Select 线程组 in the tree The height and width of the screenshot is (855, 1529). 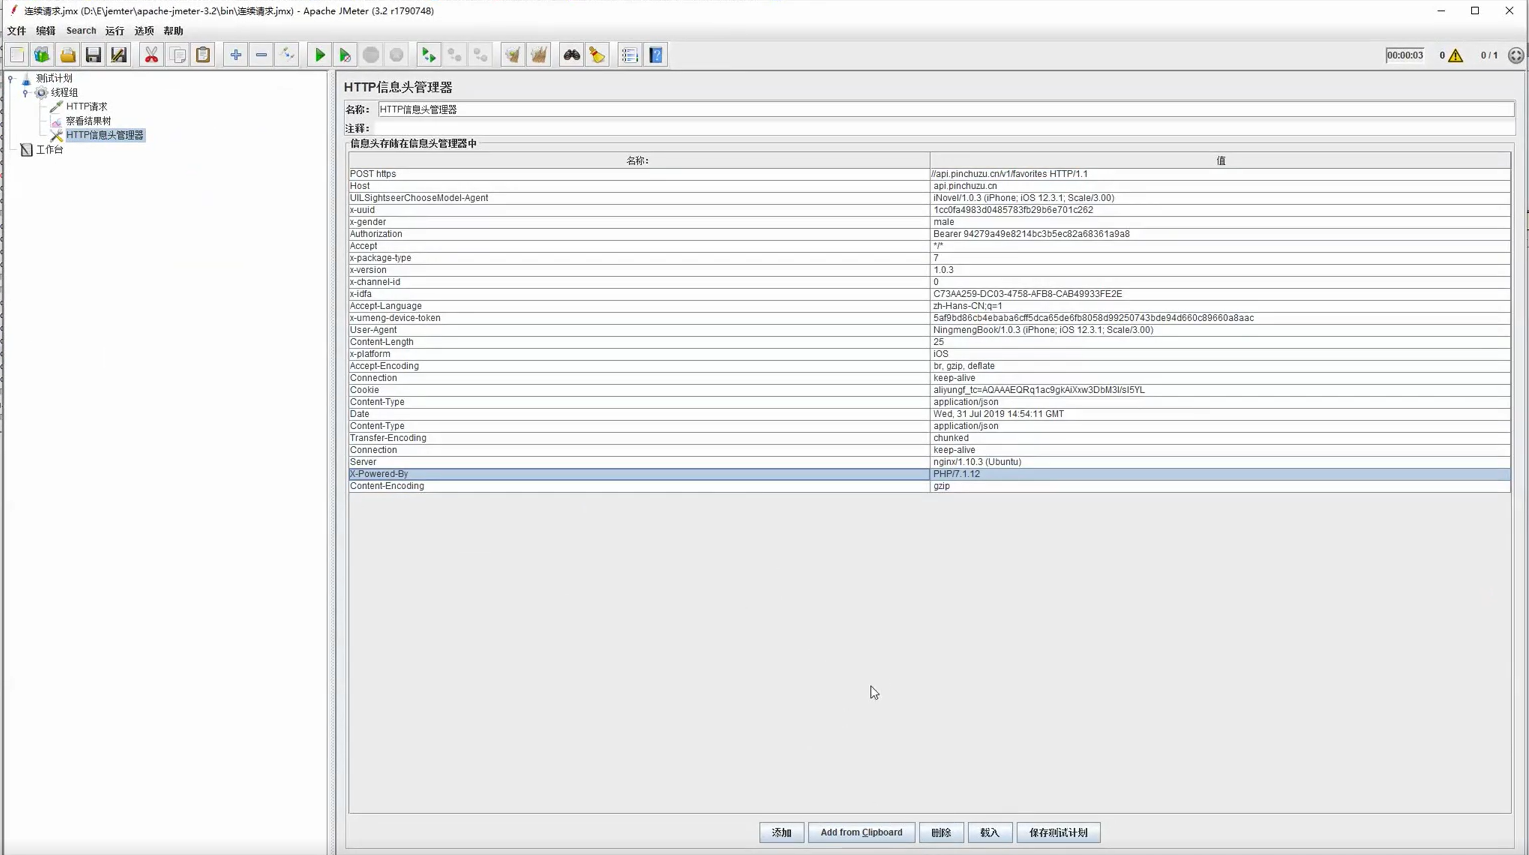coord(64,92)
